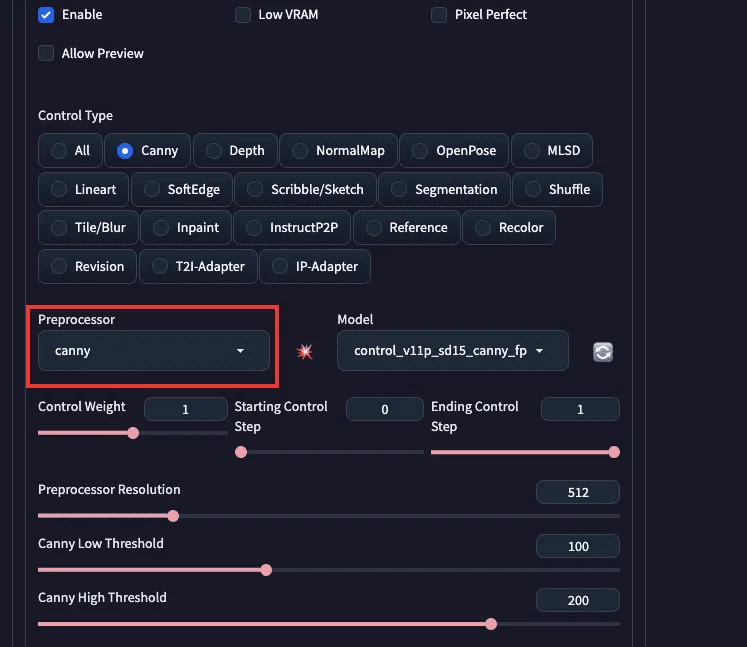Choose Lineart as control type

click(x=83, y=190)
